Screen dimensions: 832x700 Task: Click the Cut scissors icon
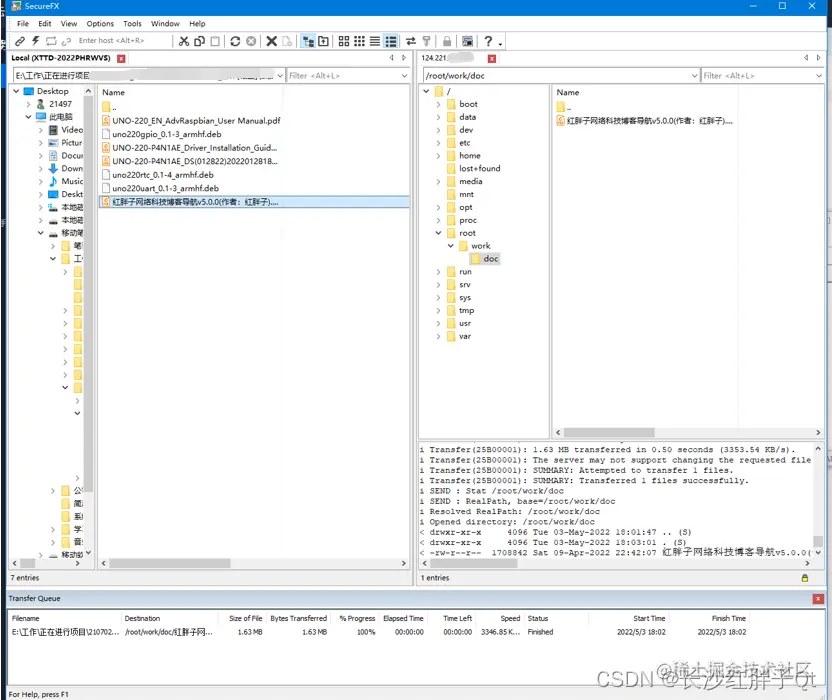point(184,41)
